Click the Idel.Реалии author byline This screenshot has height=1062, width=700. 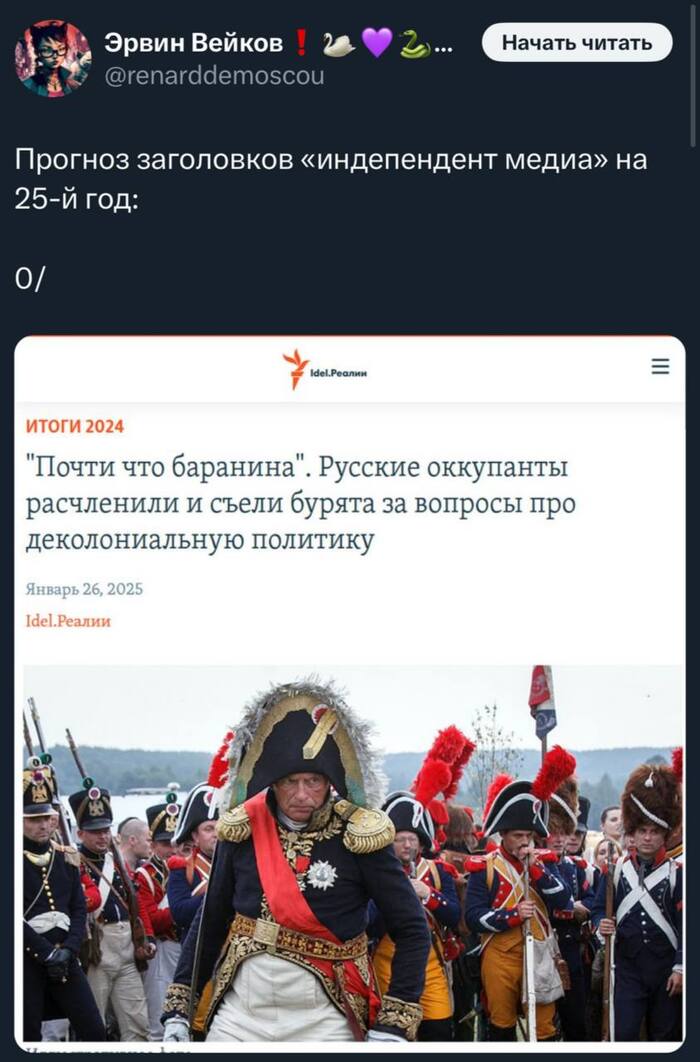tap(68, 621)
